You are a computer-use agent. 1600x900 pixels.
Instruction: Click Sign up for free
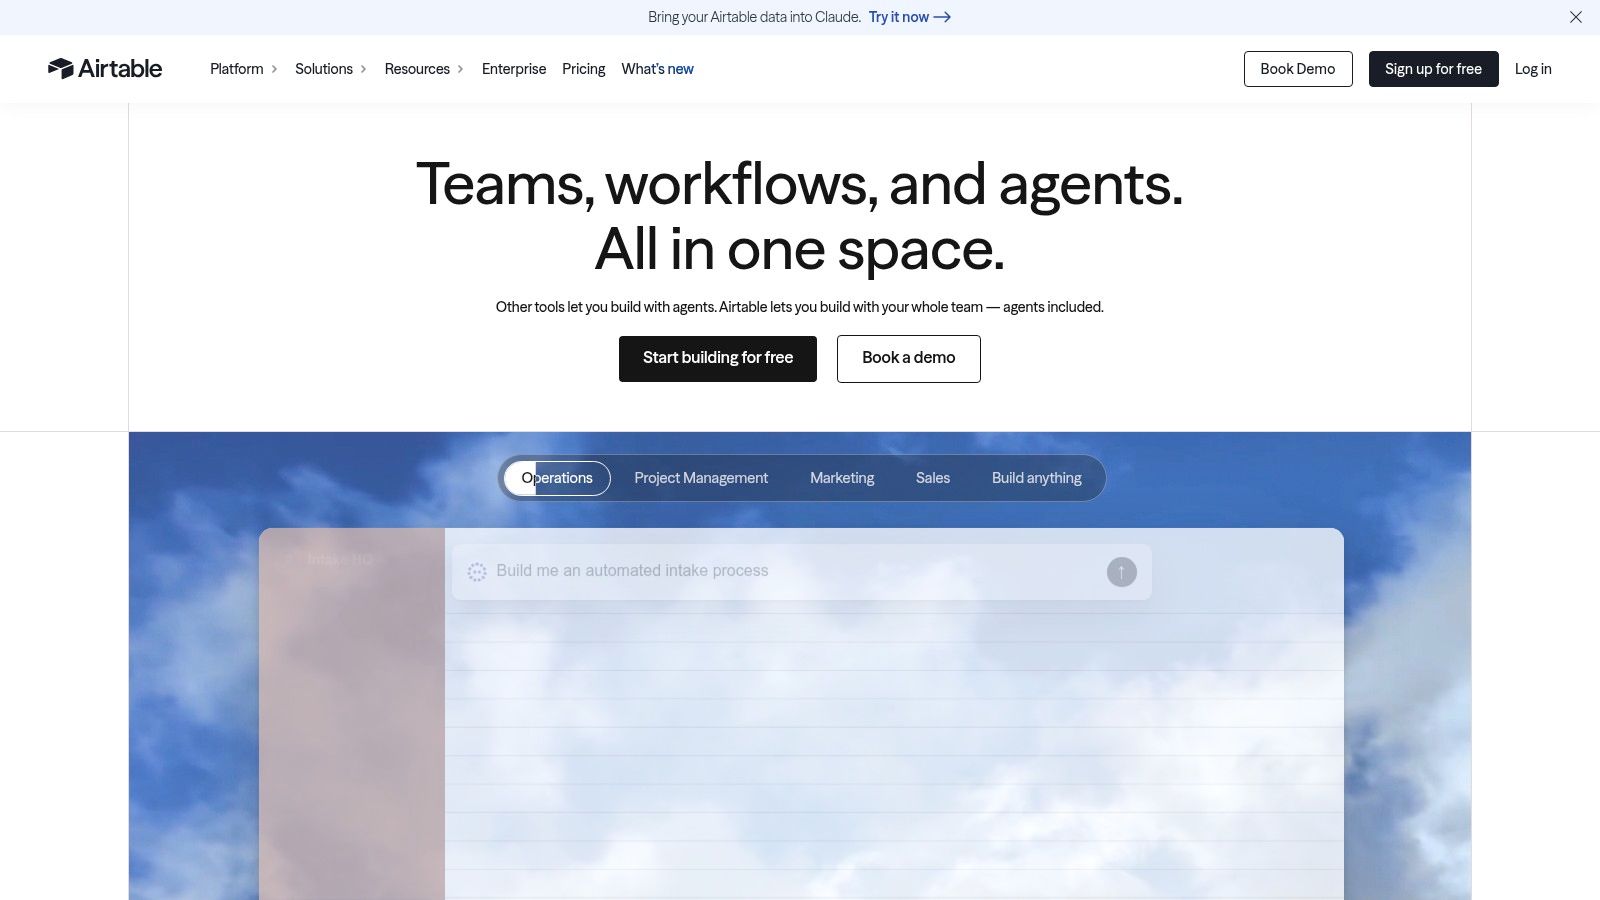pyautogui.click(x=1433, y=69)
